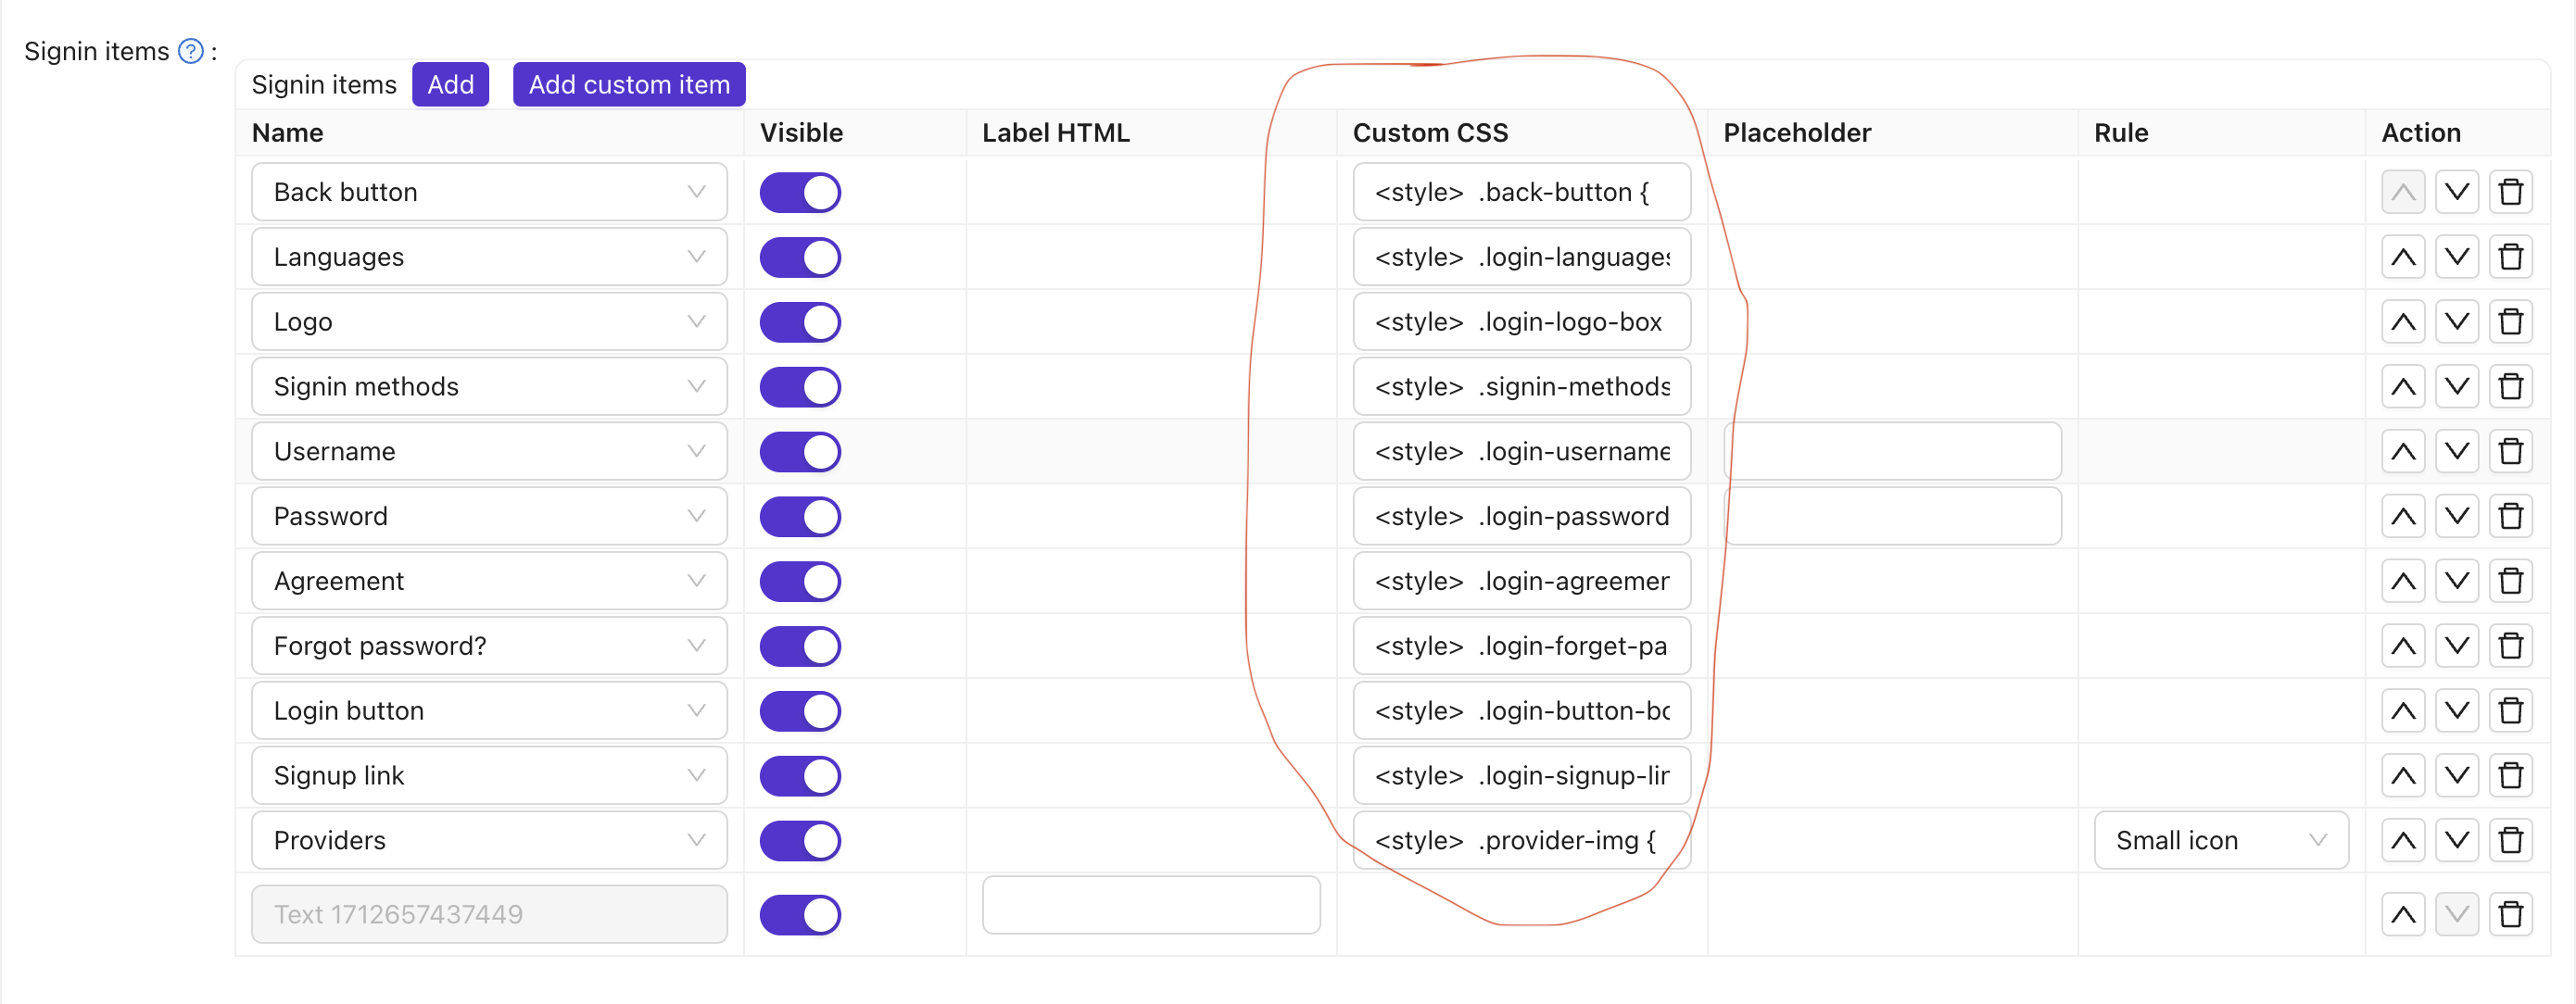Screen dimensions: 2576x1004
Task: Delete the Back button row
Action: 2510,192
